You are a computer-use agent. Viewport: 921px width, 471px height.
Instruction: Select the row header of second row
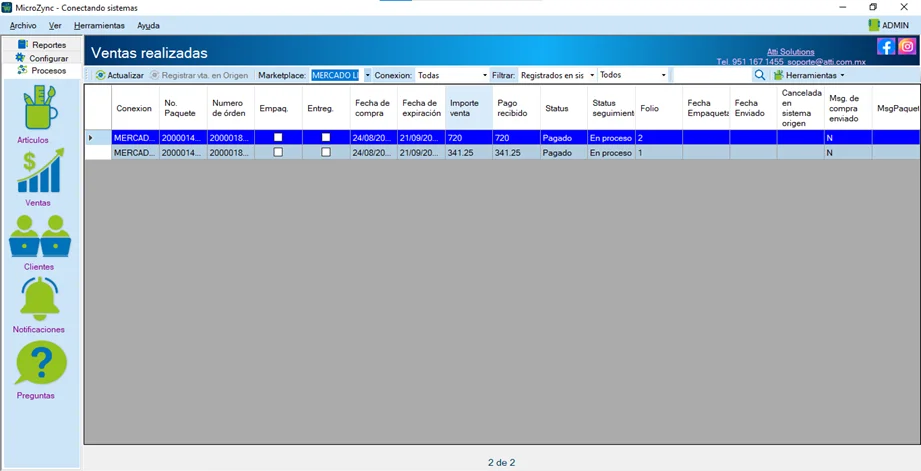98,152
